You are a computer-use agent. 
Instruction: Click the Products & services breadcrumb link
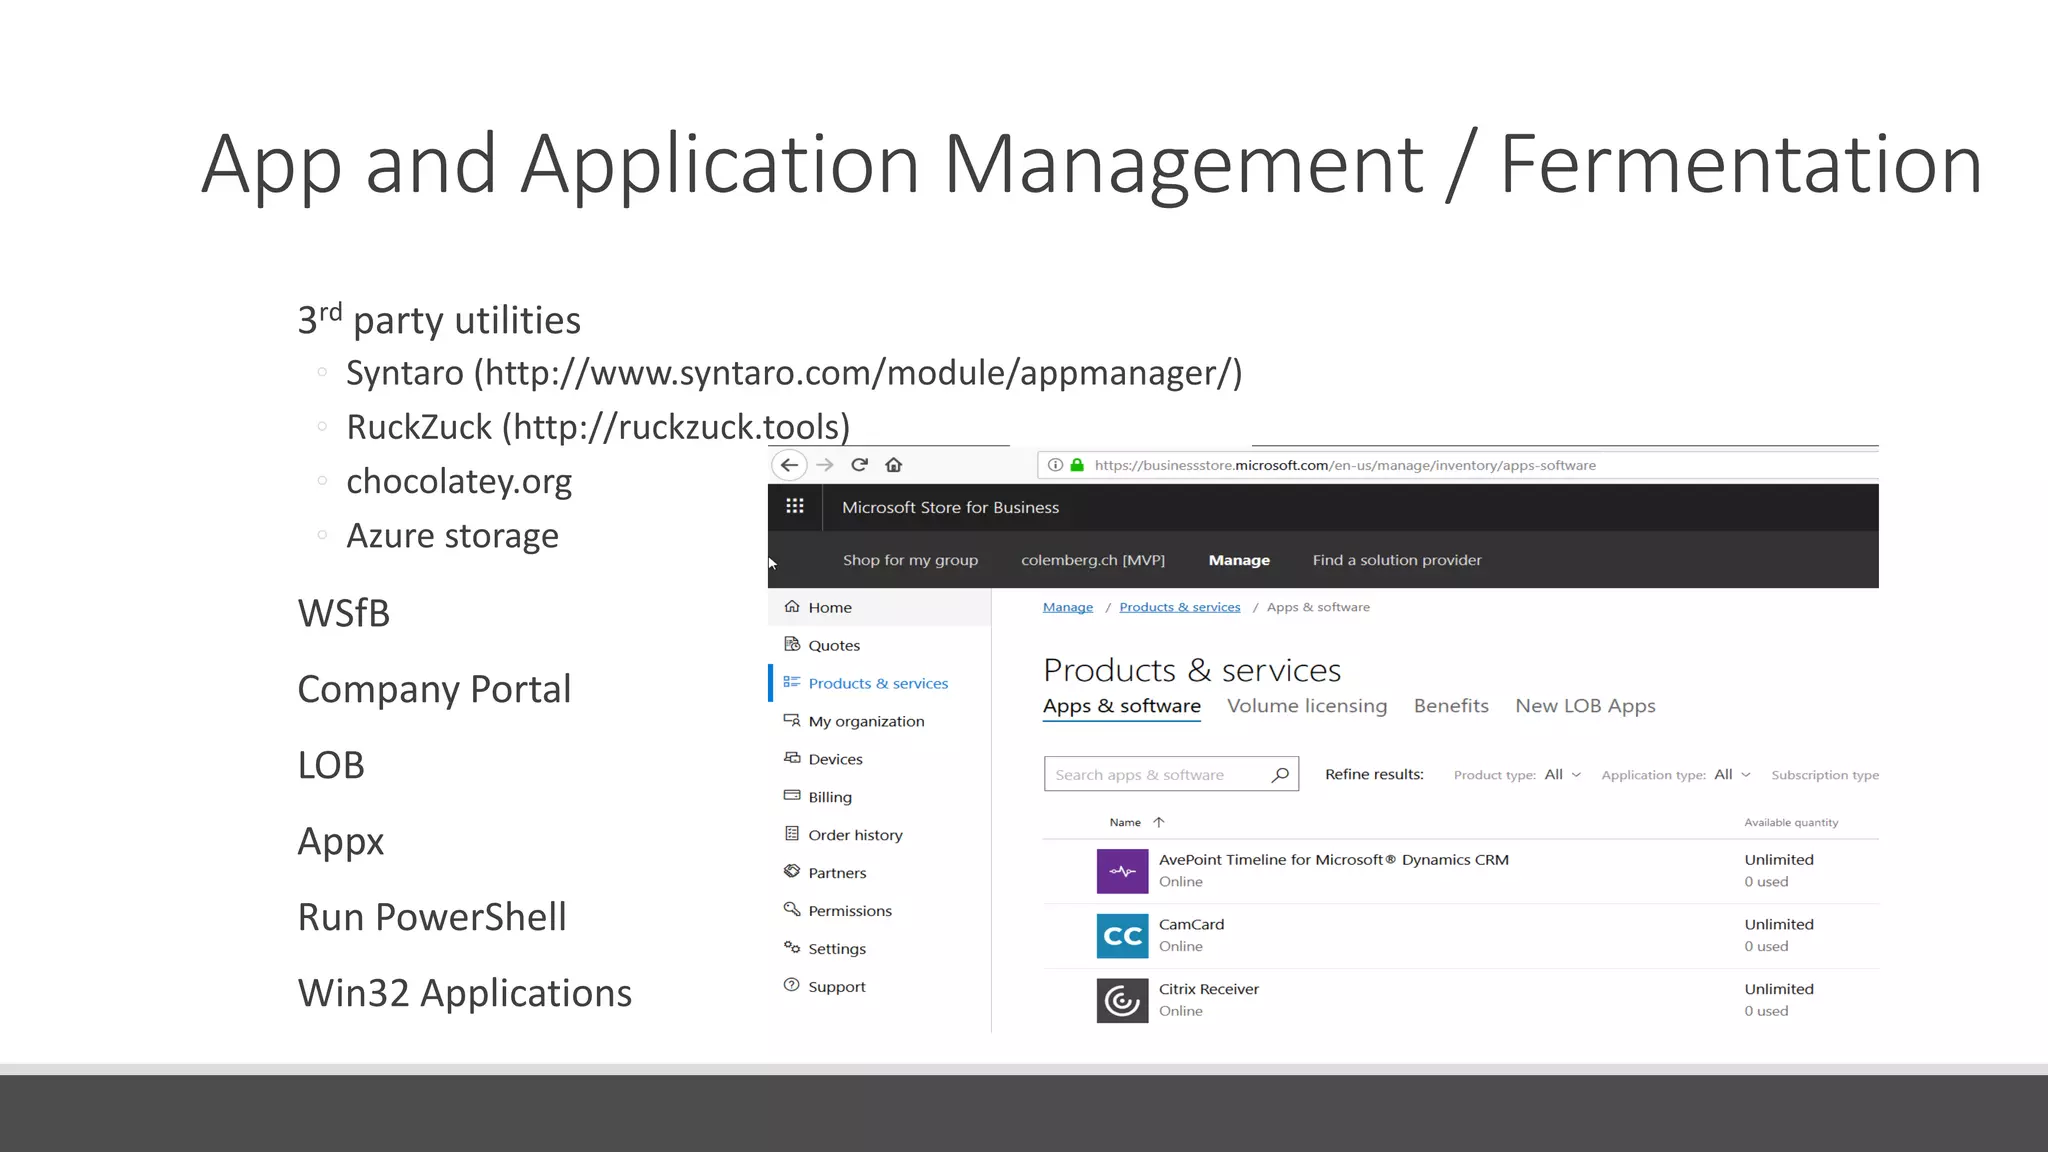pos(1180,607)
